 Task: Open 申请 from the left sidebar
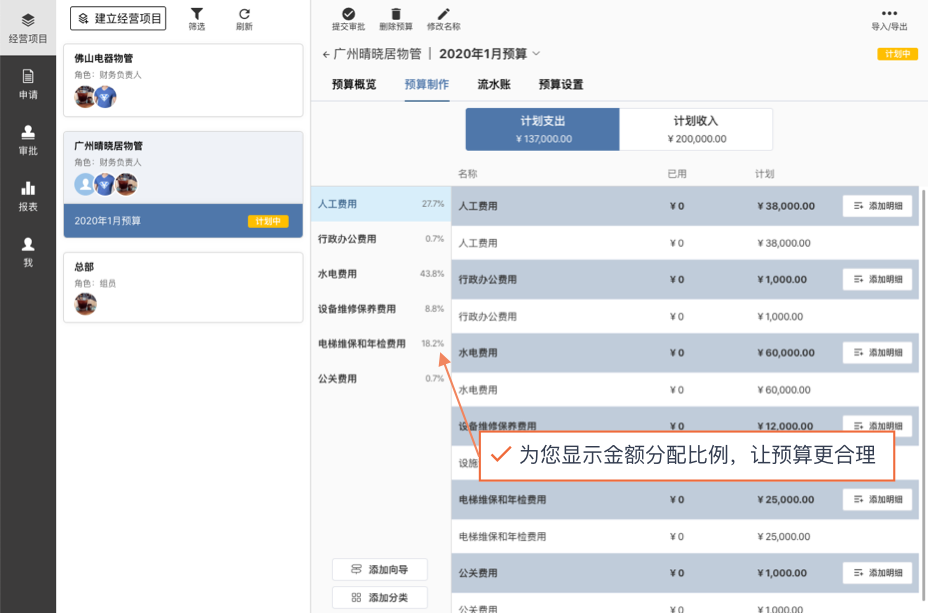(x=27, y=82)
